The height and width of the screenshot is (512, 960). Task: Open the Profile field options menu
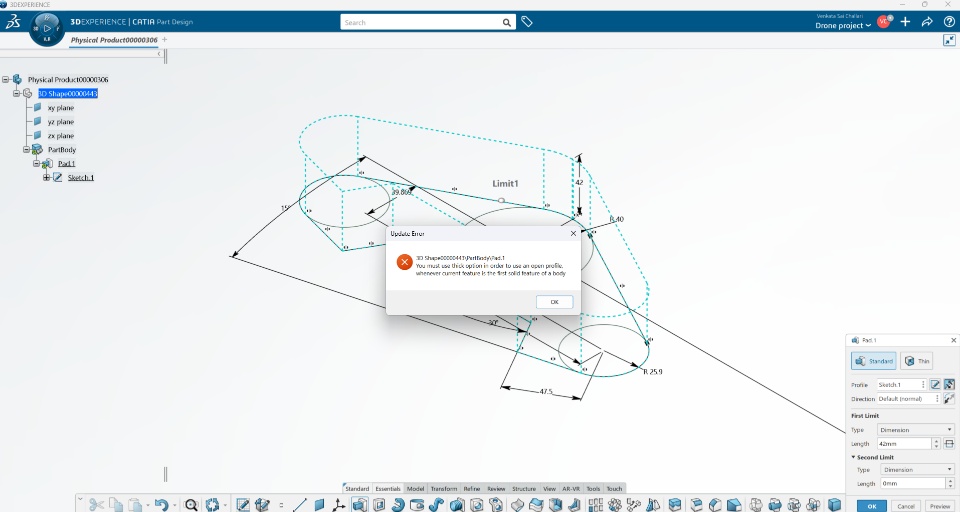coord(923,385)
